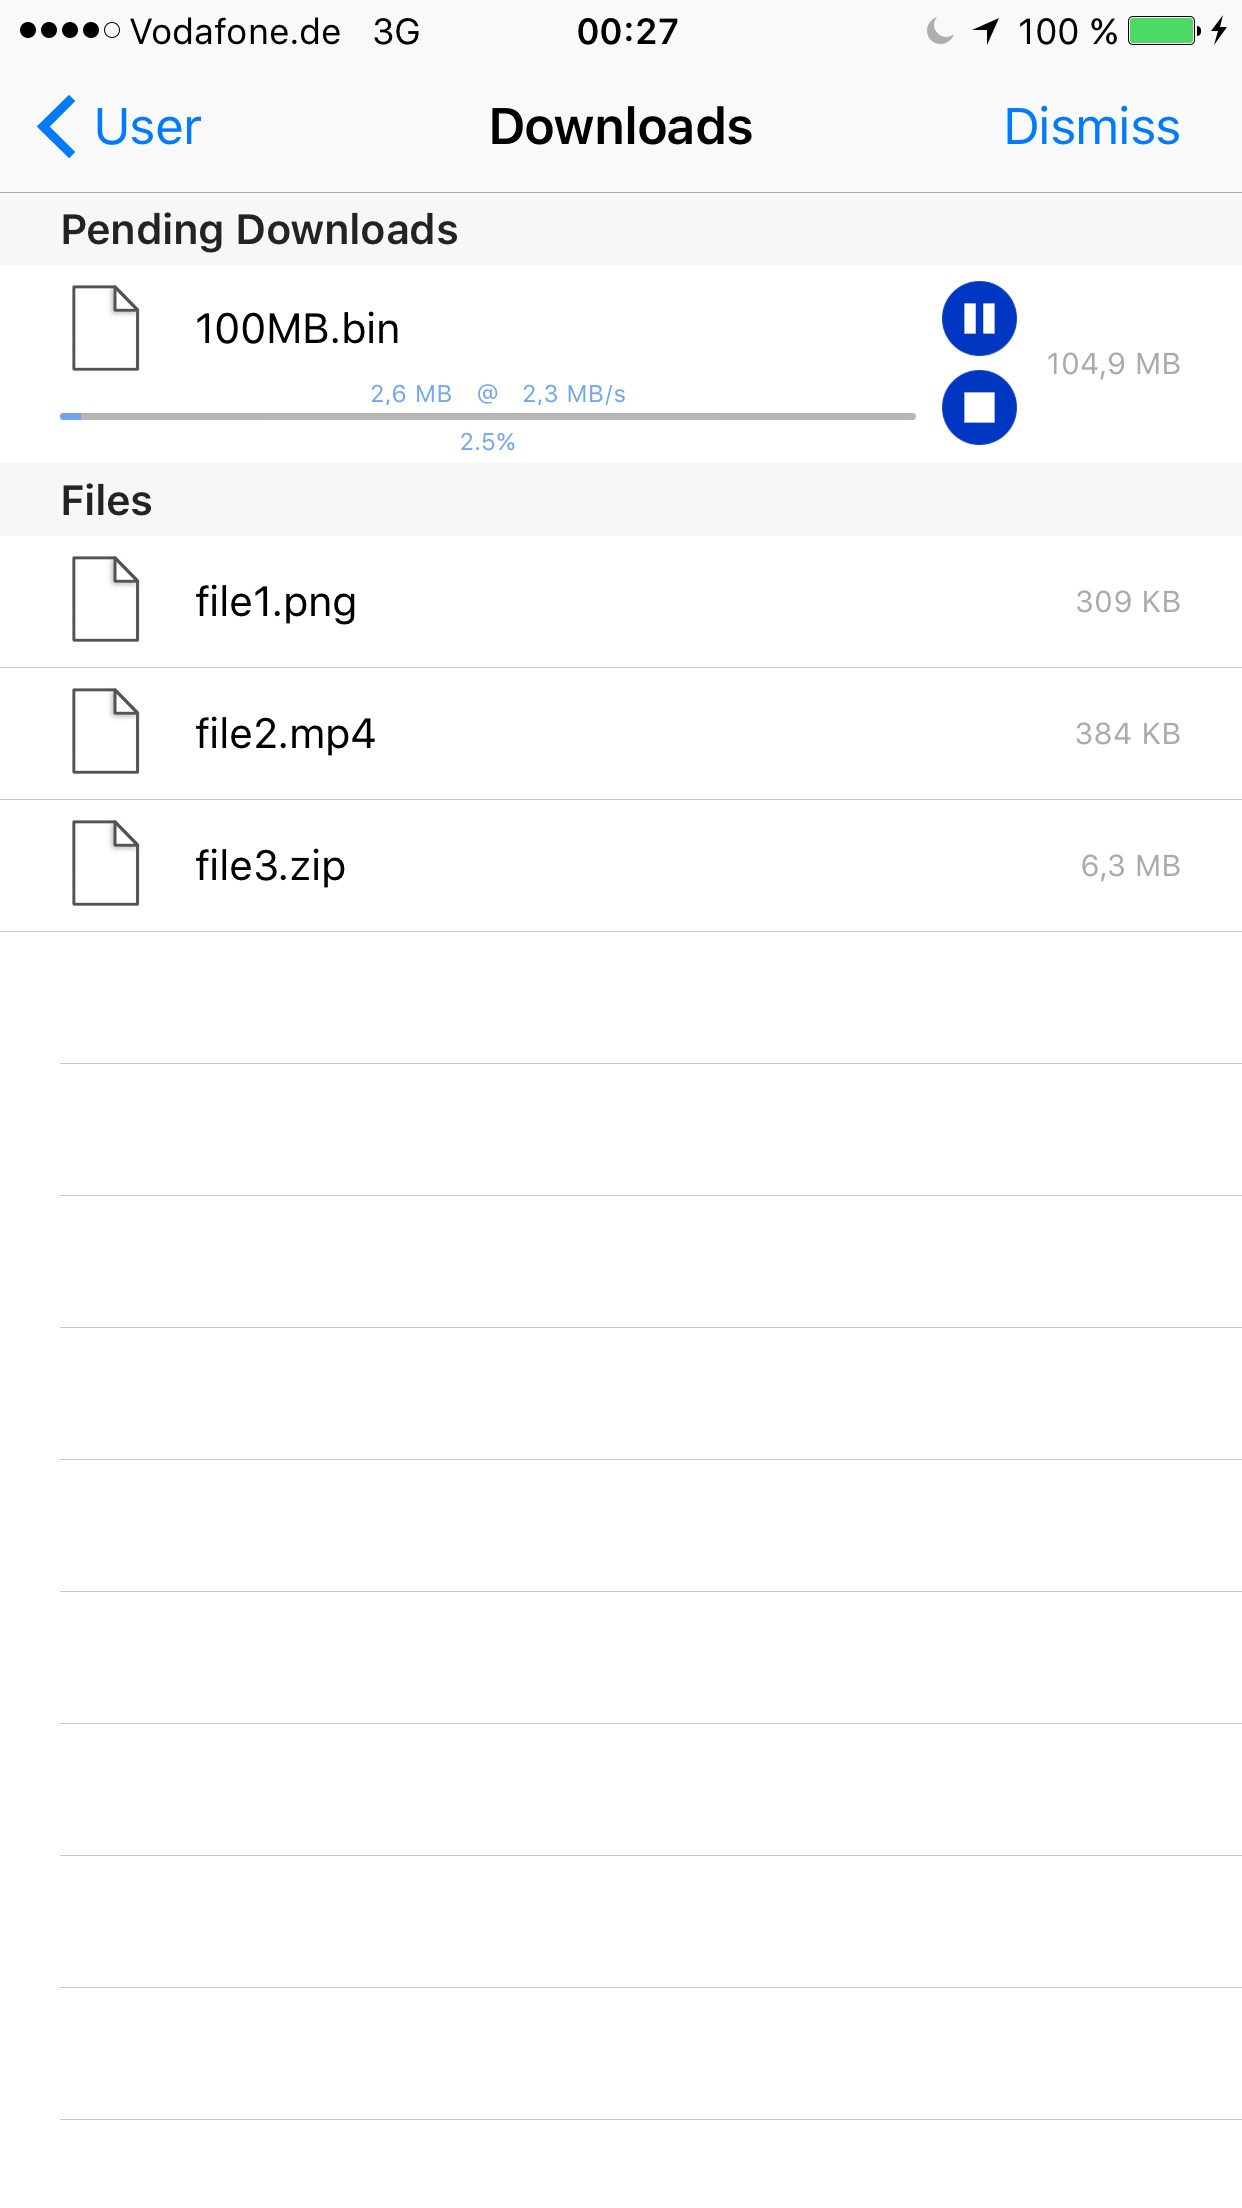Tap the file1.png document icon

pos(105,599)
